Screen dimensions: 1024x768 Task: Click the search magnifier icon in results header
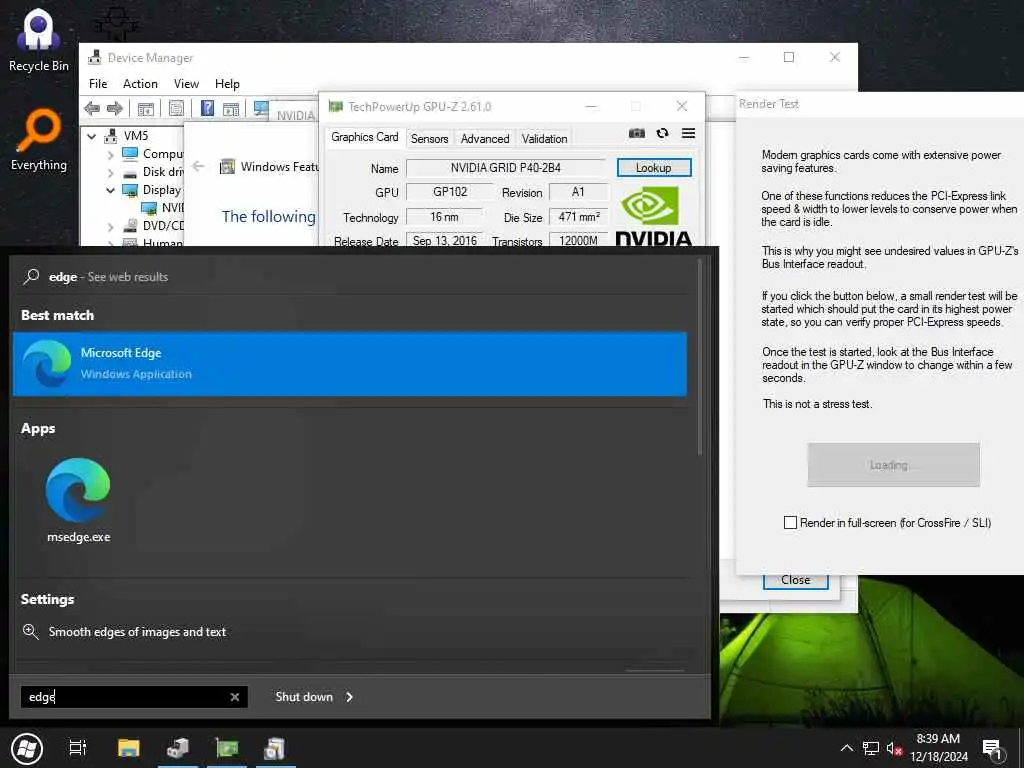click(31, 277)
